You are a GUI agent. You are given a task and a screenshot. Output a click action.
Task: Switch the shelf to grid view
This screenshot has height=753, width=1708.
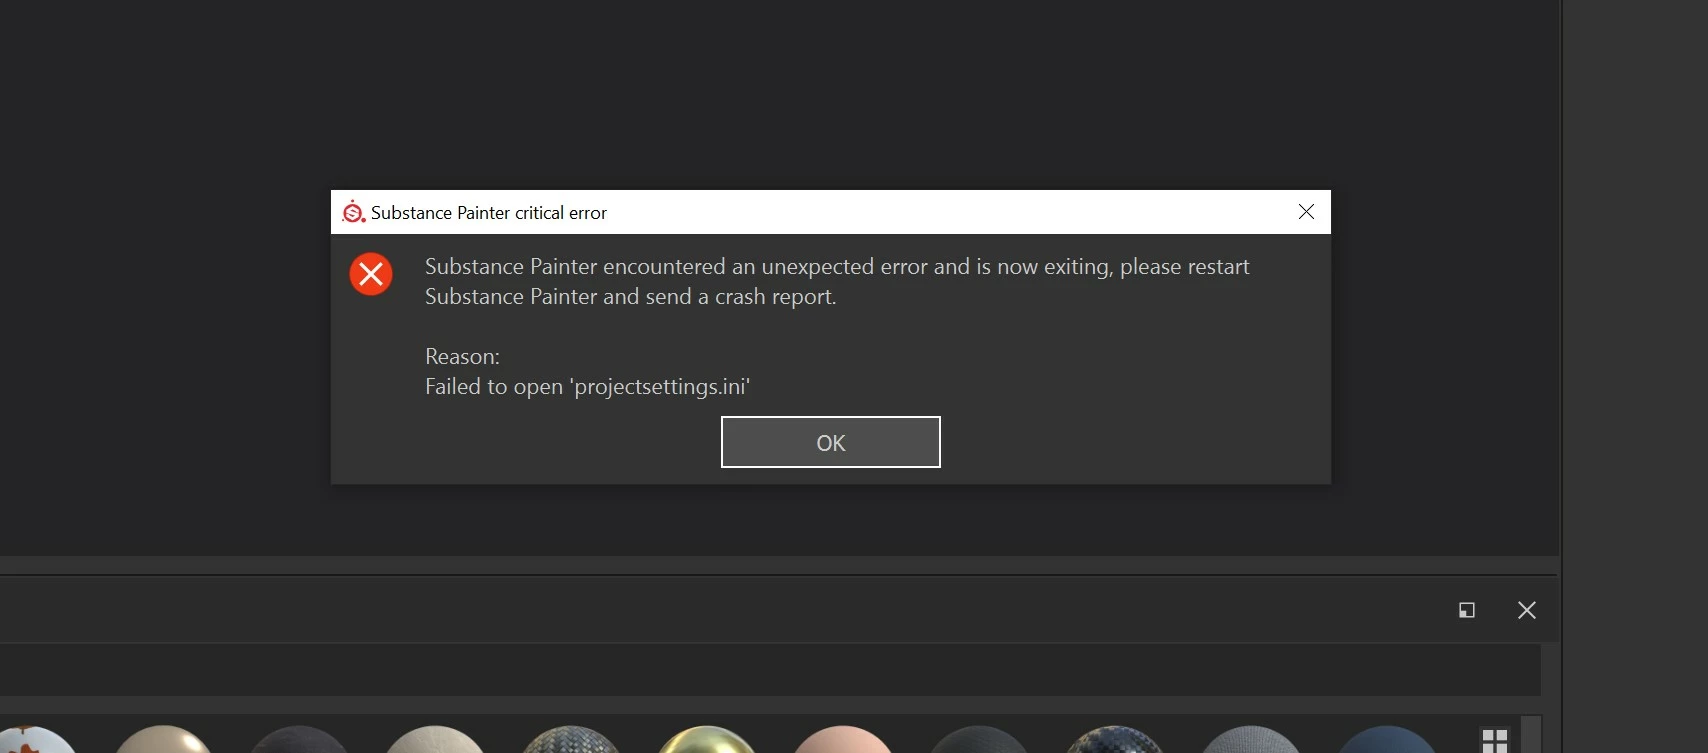tap(1494, 741)
